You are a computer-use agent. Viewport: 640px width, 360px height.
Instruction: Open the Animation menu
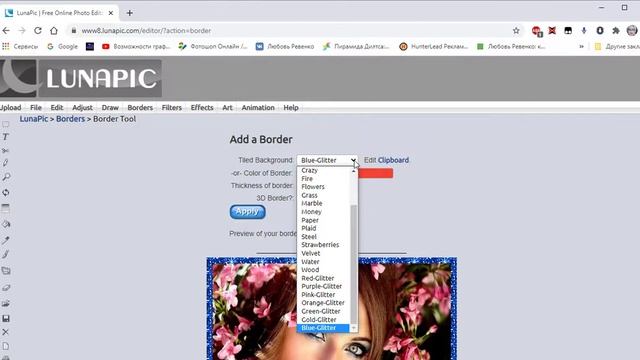coord(258,108)
